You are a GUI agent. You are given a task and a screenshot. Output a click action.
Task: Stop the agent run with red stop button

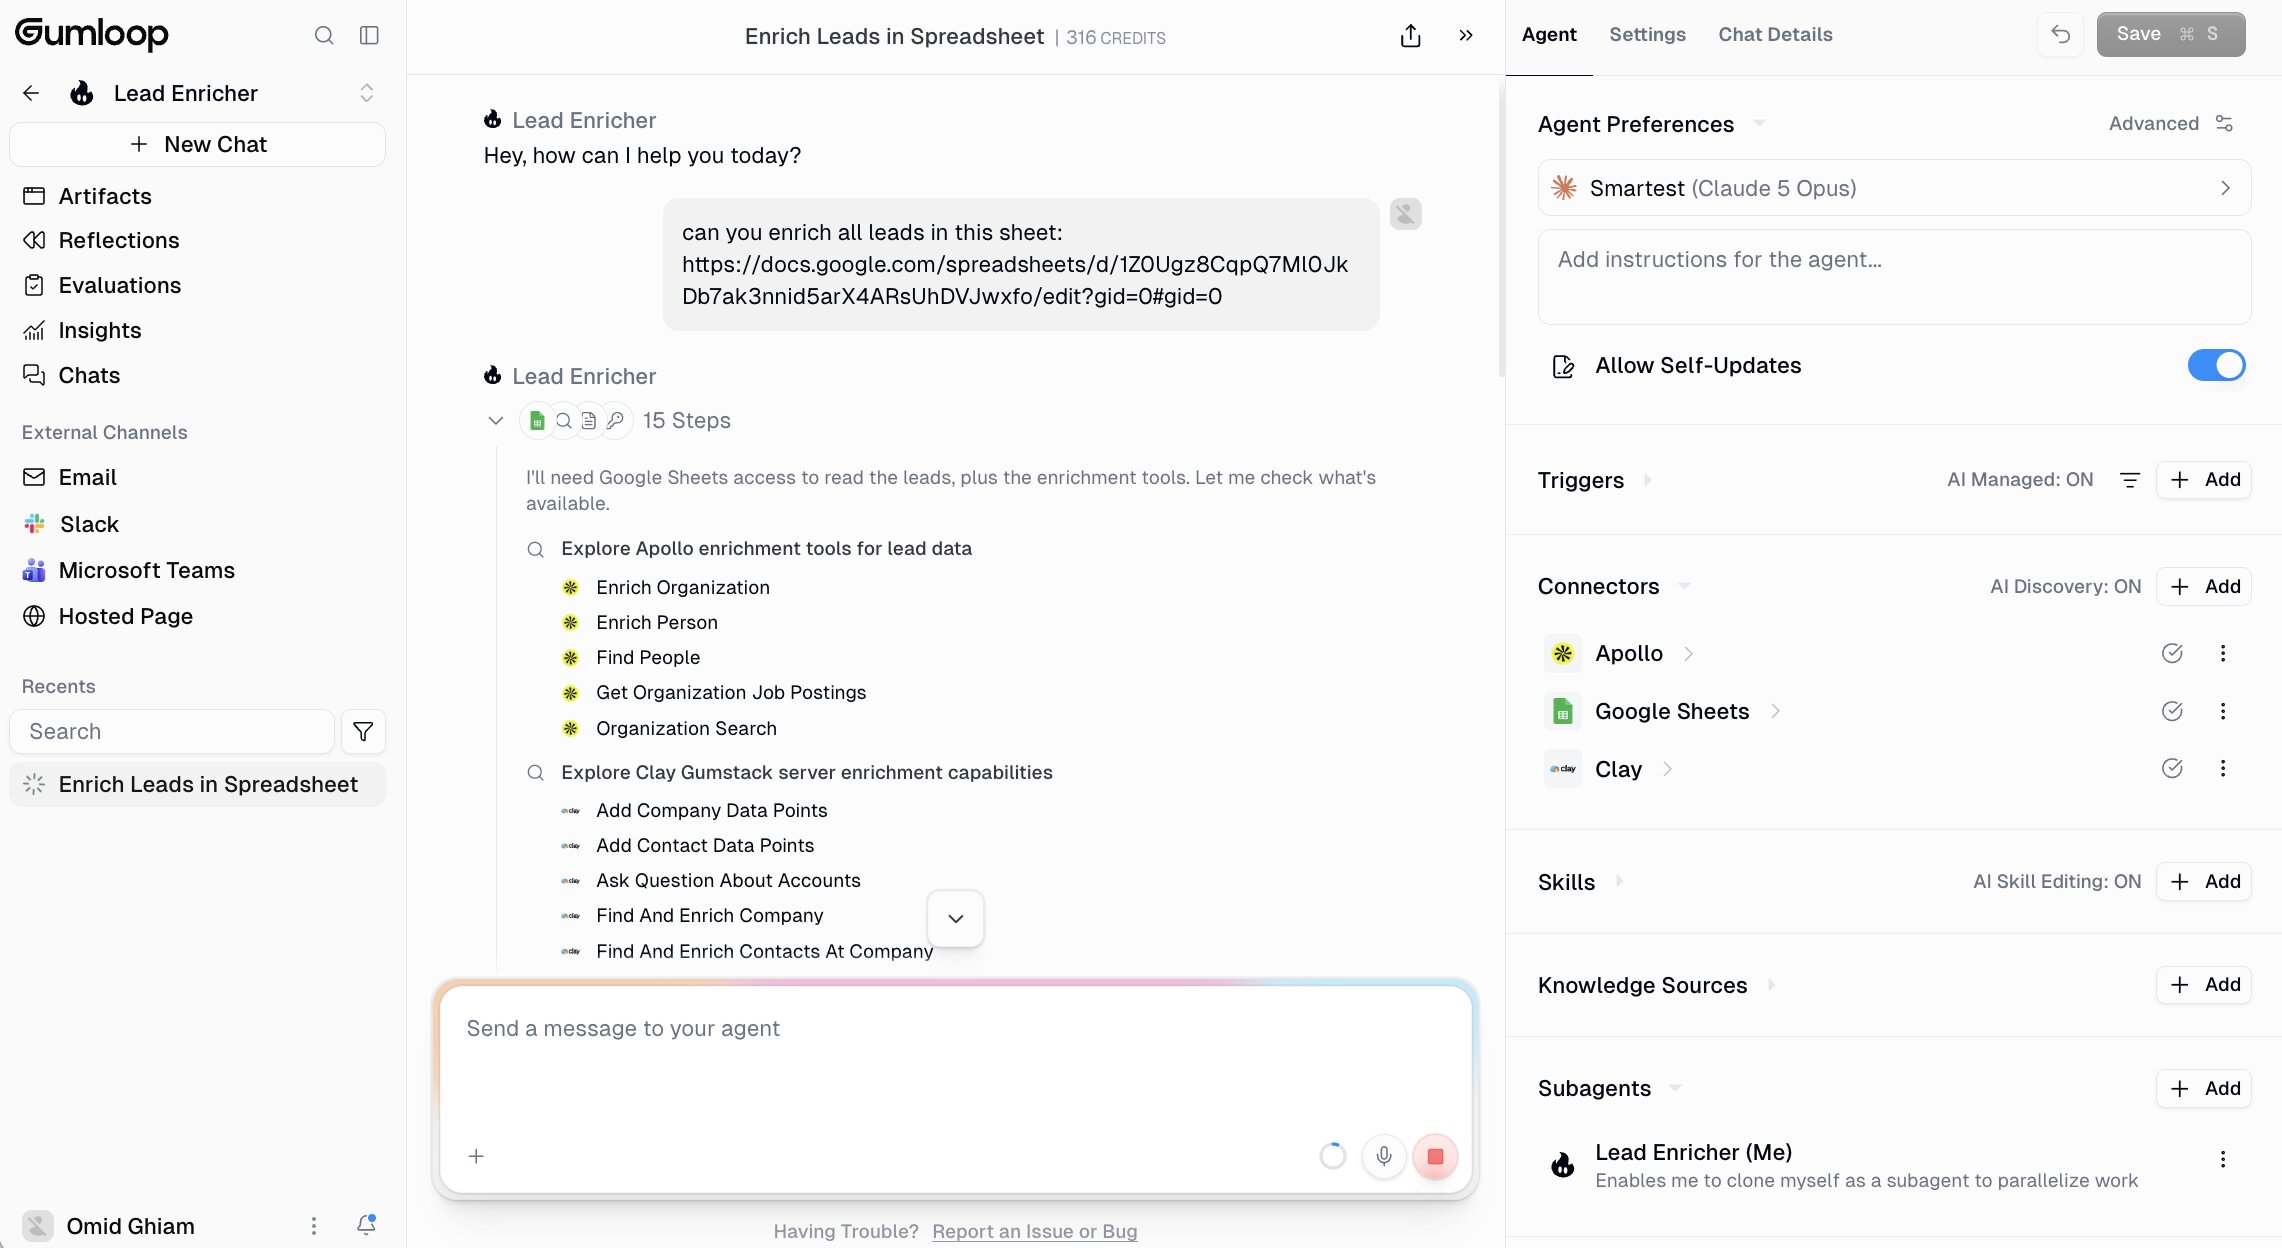tap(1435, 1156)
